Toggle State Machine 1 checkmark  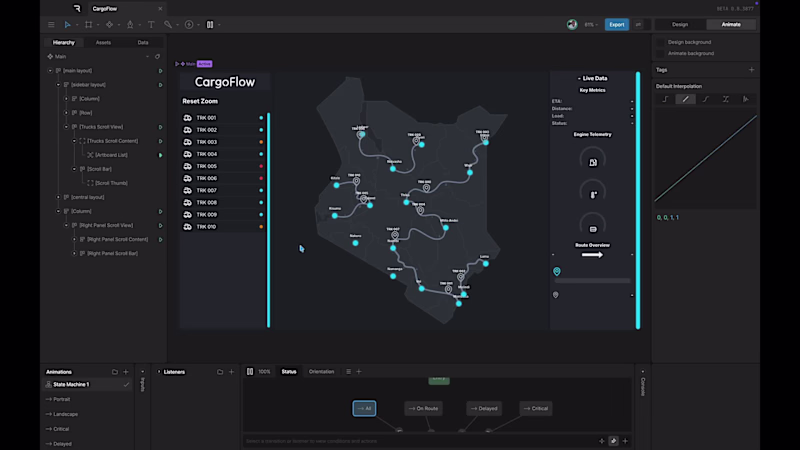(126, 385)
